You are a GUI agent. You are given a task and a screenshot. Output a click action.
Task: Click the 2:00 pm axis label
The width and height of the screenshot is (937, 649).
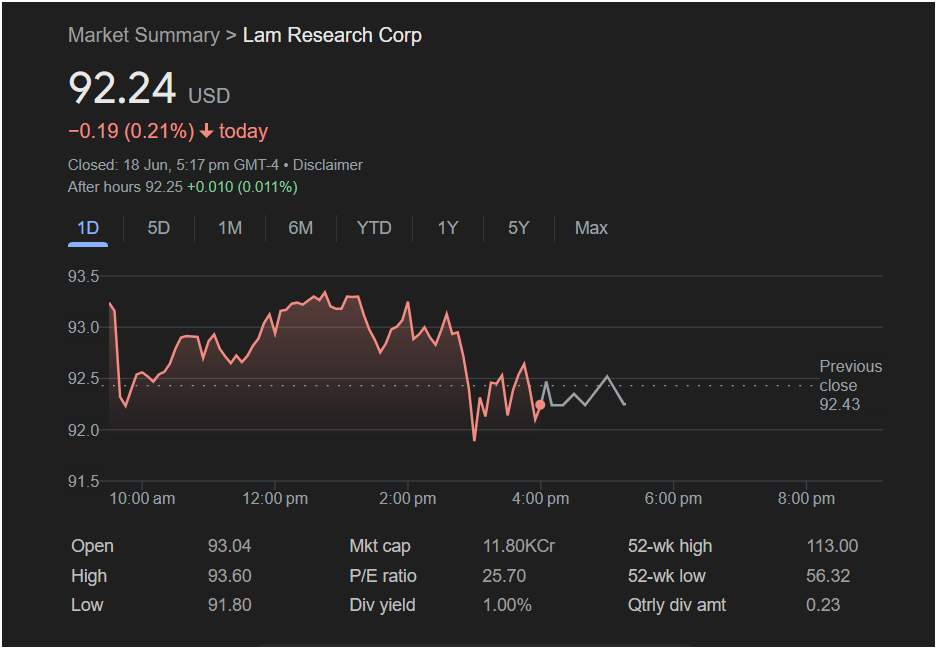[x=408, y=499]
